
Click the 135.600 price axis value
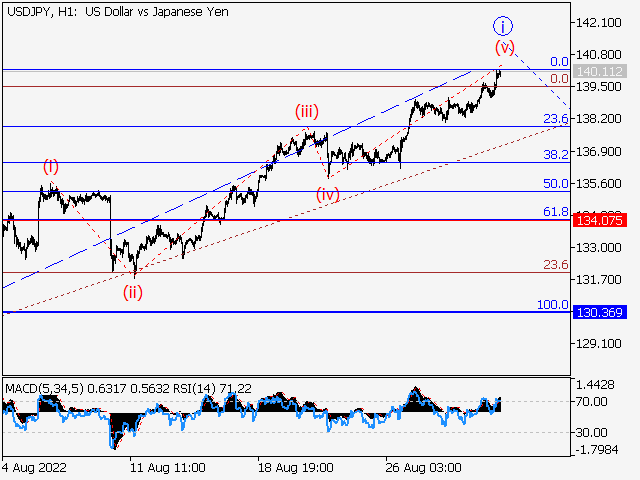click(598, 184)
